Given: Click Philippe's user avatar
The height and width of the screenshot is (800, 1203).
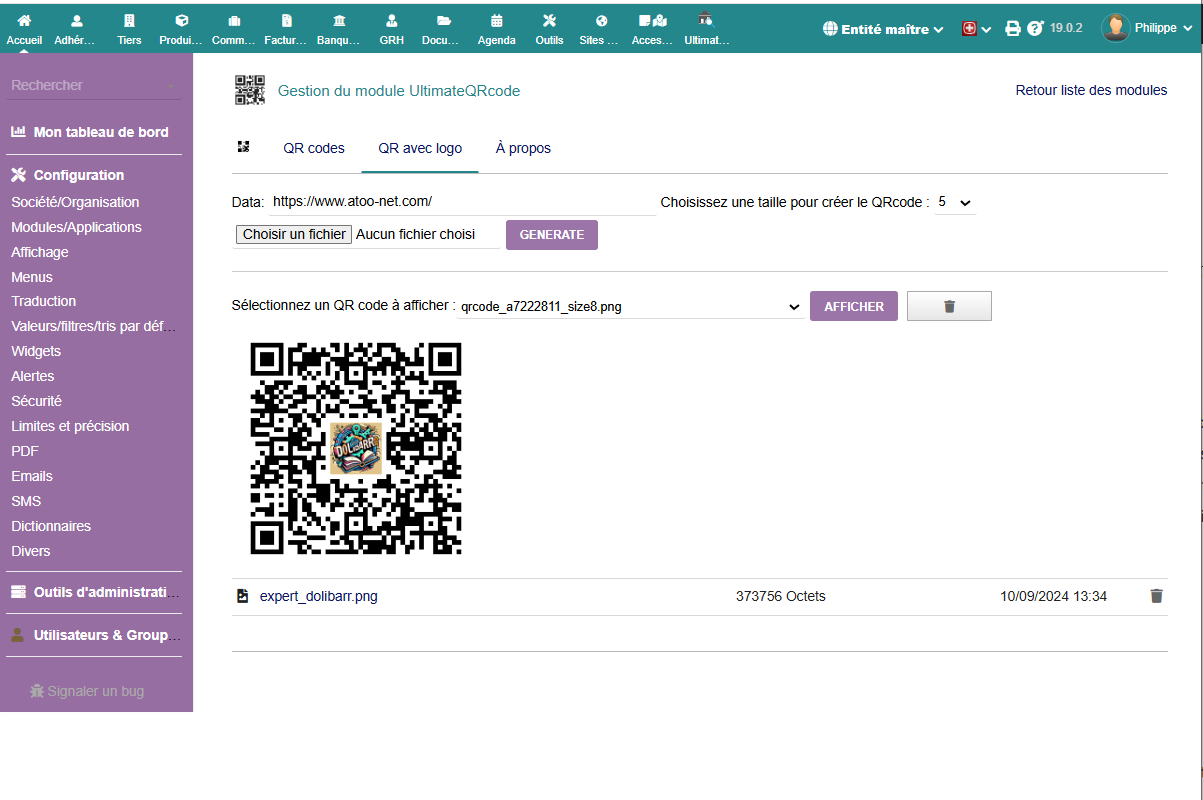Looking at the screenshot, I should [x=1115, y=28].
